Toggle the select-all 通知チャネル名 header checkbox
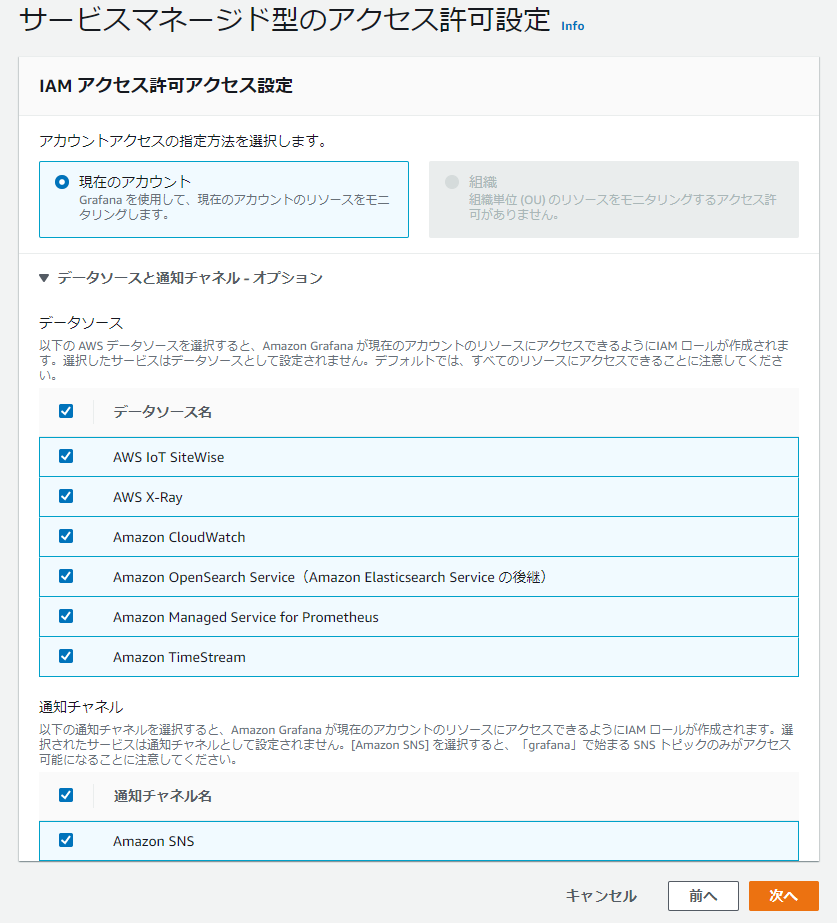This screenshot has width=837, height=923. tap(66, 795)
